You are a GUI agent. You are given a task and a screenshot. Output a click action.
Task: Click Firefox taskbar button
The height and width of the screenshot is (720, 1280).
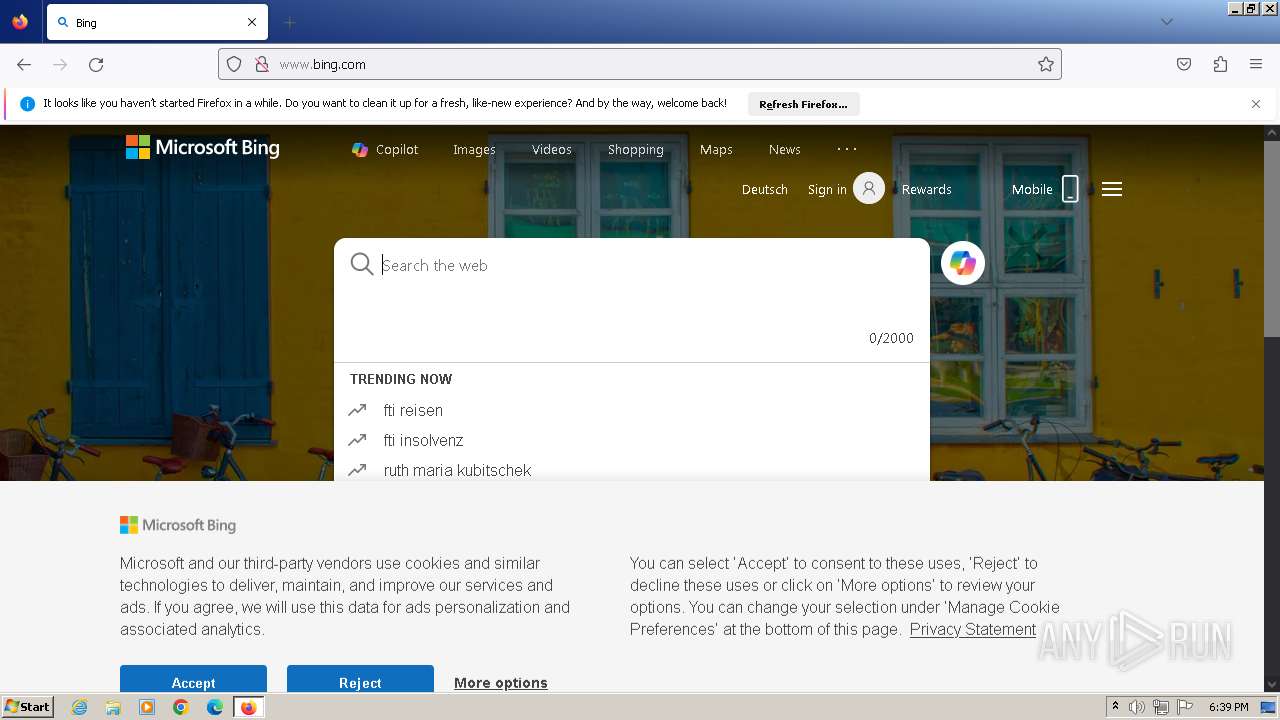click(249, 707)
